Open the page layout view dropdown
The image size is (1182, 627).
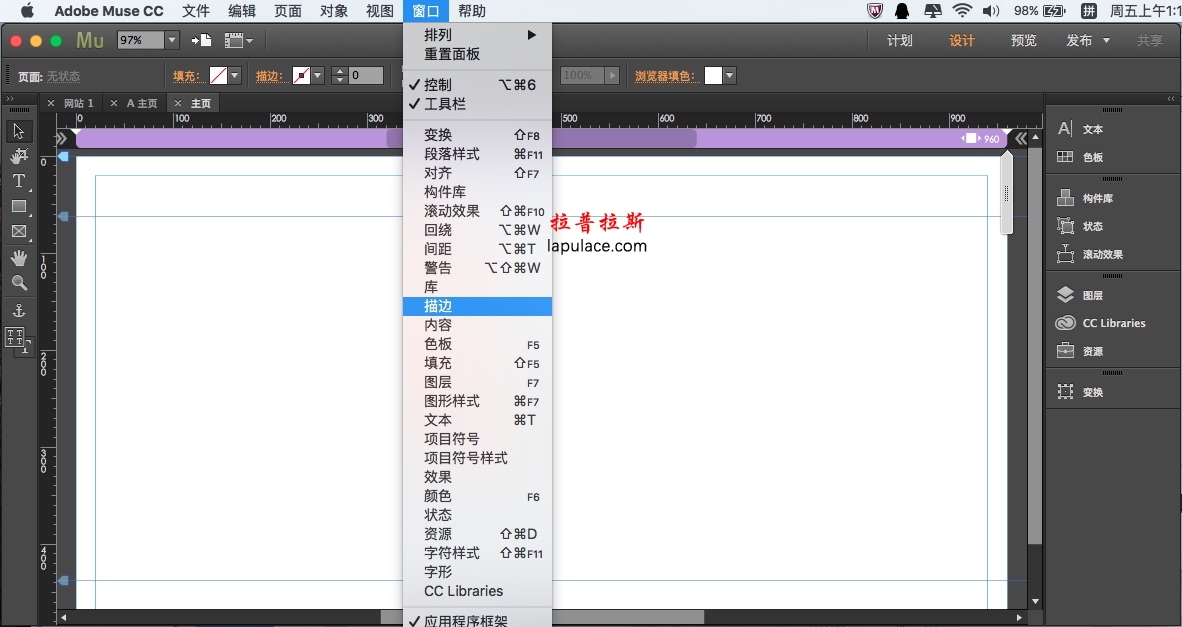(x=238, y=41)
